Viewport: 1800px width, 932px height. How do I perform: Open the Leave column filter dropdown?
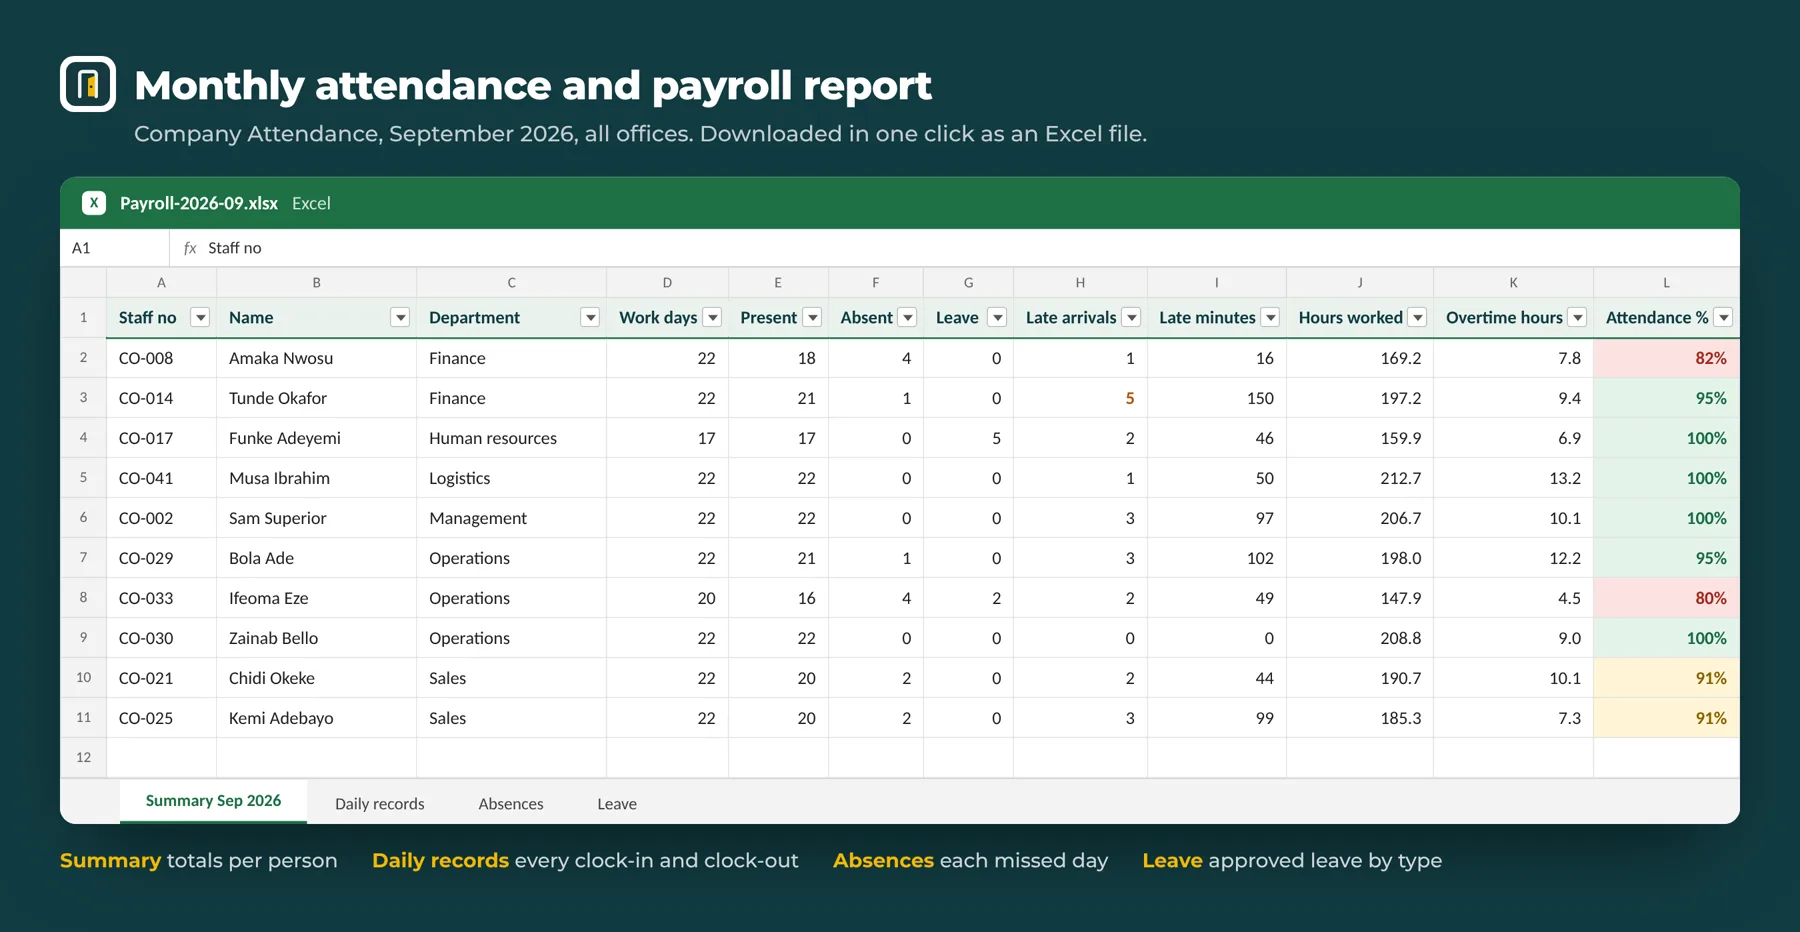pos(997,317)
